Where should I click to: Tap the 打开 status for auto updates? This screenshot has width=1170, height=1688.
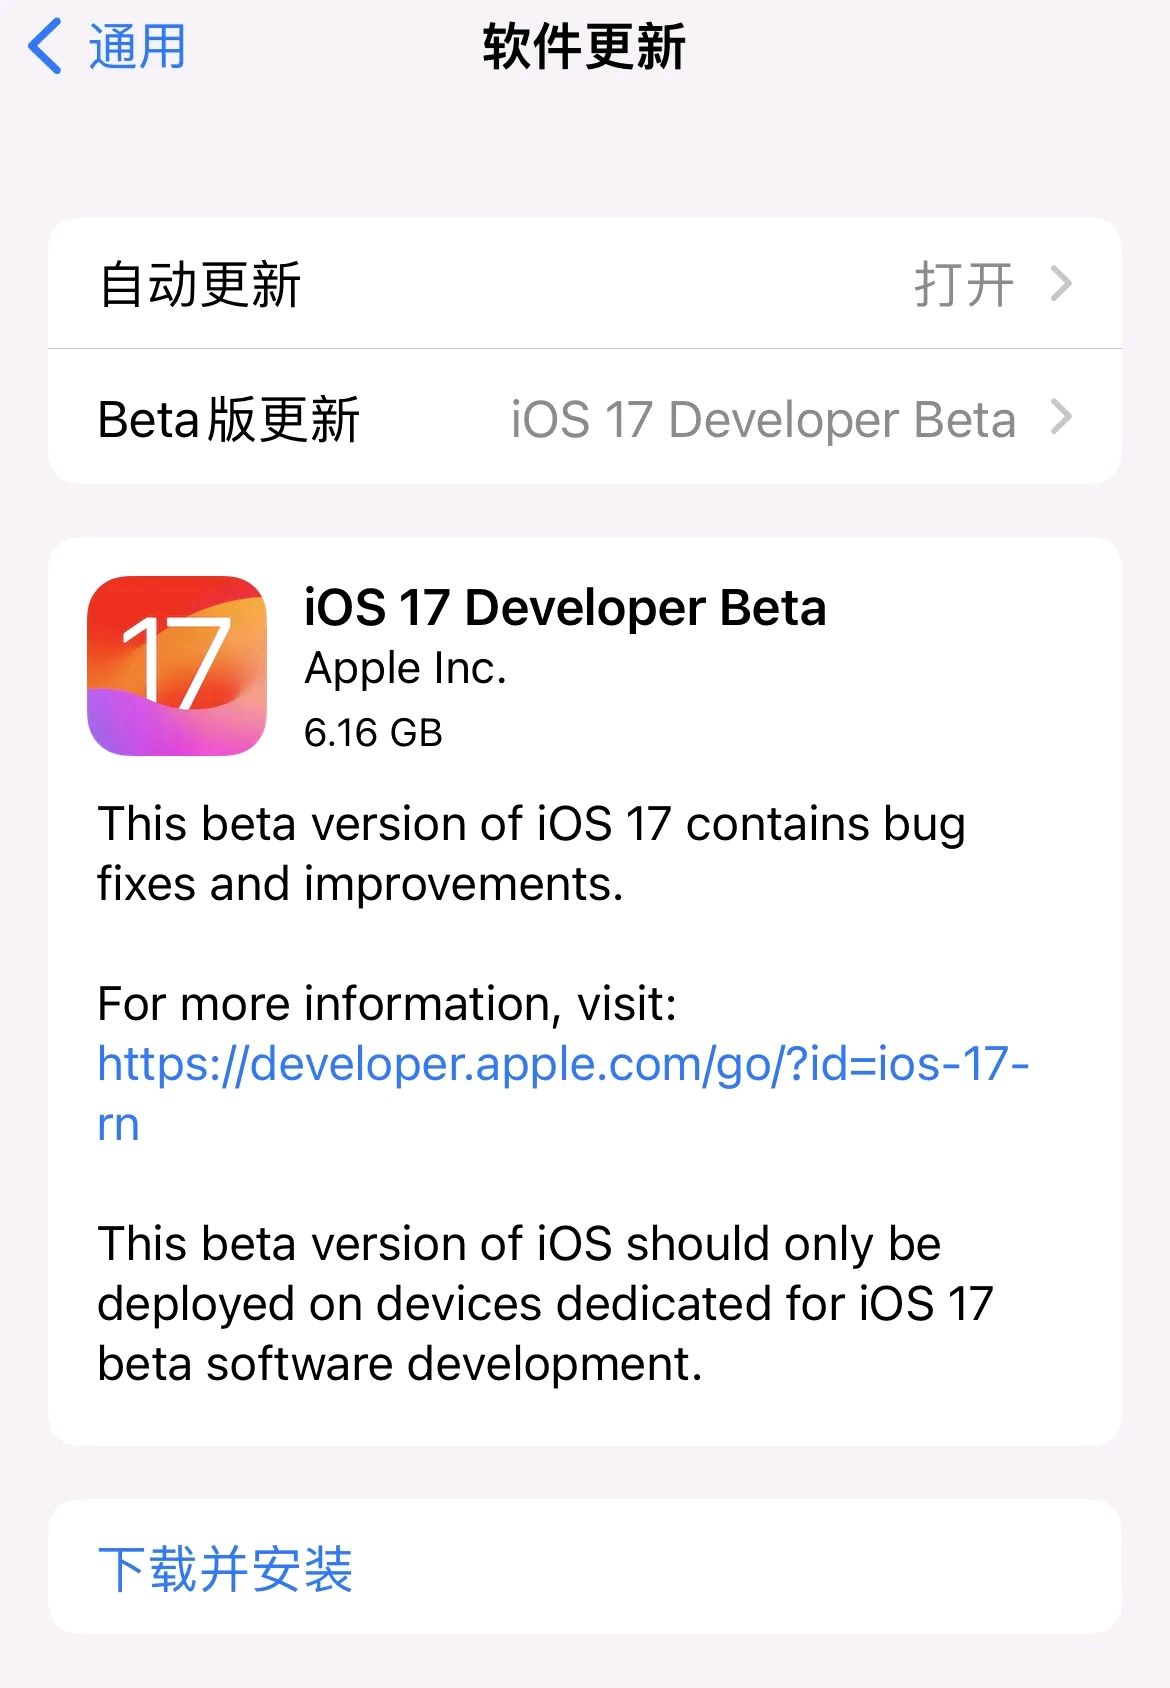click(x=963, y=285)
